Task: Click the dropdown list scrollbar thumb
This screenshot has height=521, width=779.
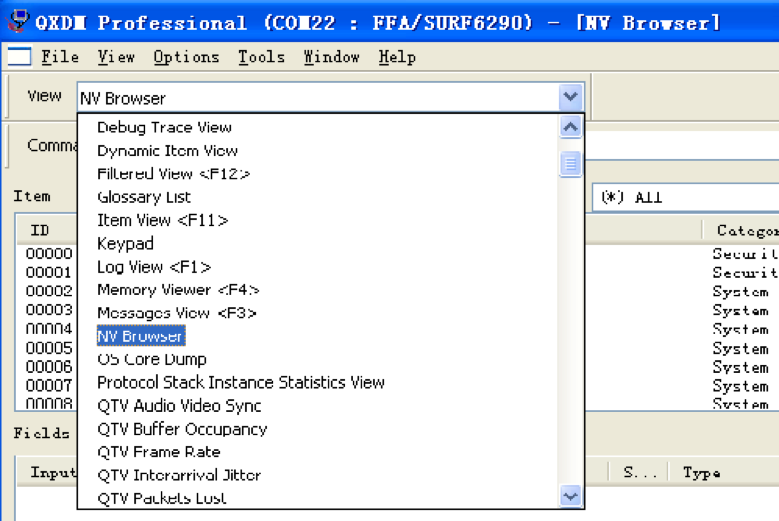Action: 570,164
